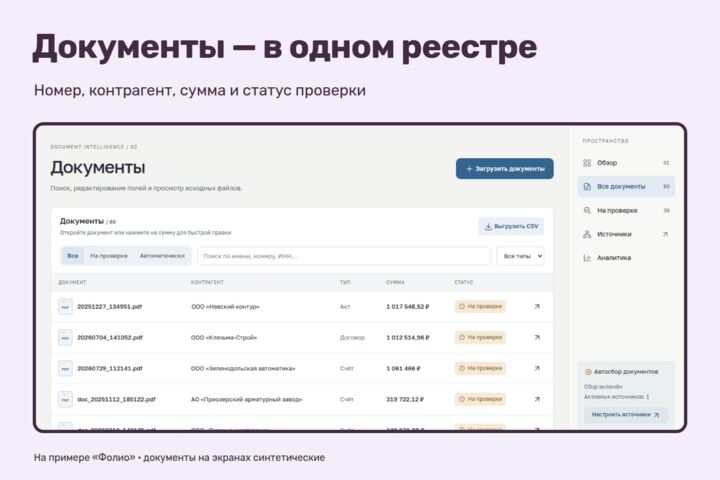Click the На проверке magnifier icon in sidebar
720x480 pixels.
(587, 210)
